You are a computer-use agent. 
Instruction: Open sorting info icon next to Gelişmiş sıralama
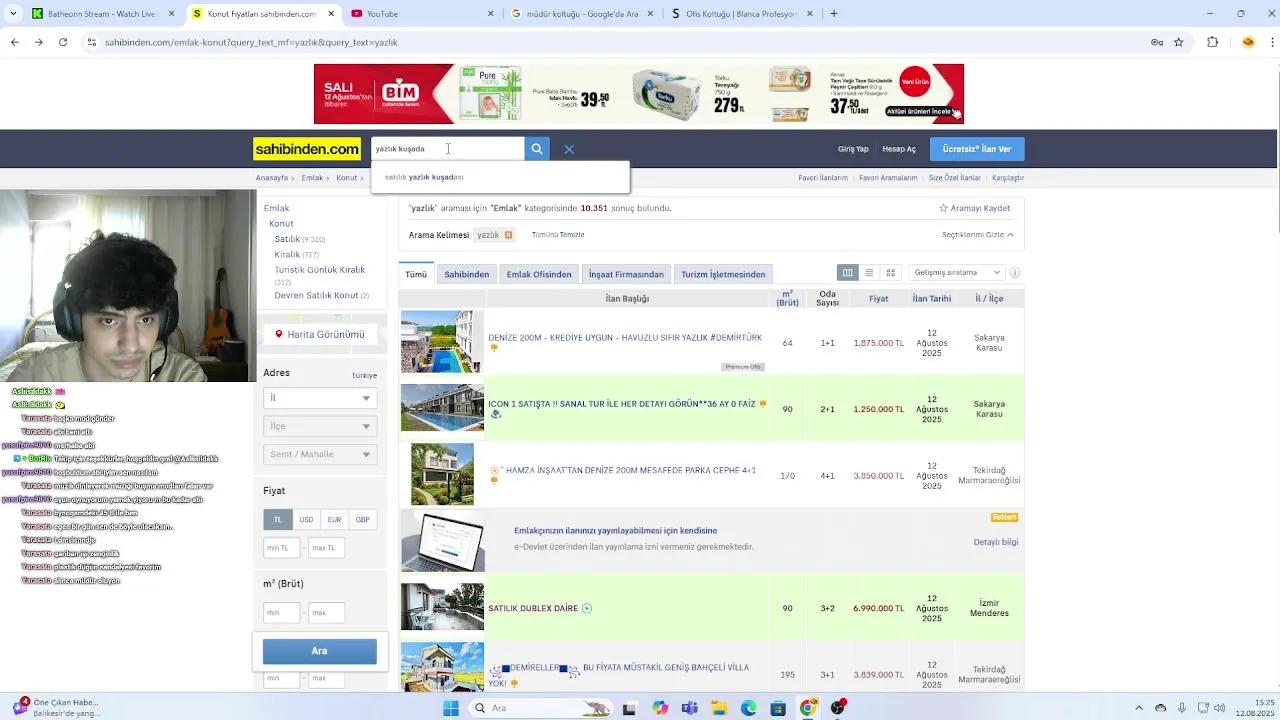coord(1015,273)
